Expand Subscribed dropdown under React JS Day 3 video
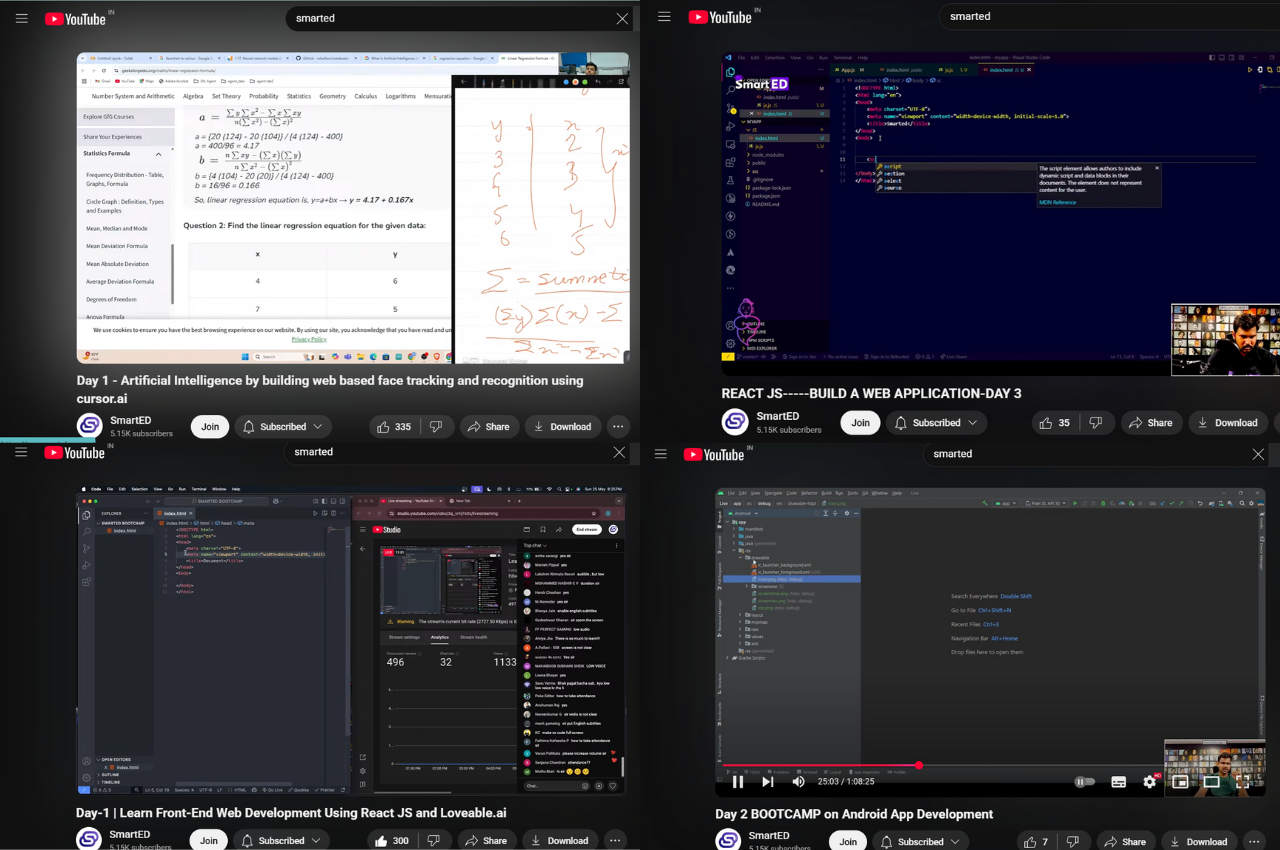This screenshot has width=1280, height=850. click(x=936, y=423)
